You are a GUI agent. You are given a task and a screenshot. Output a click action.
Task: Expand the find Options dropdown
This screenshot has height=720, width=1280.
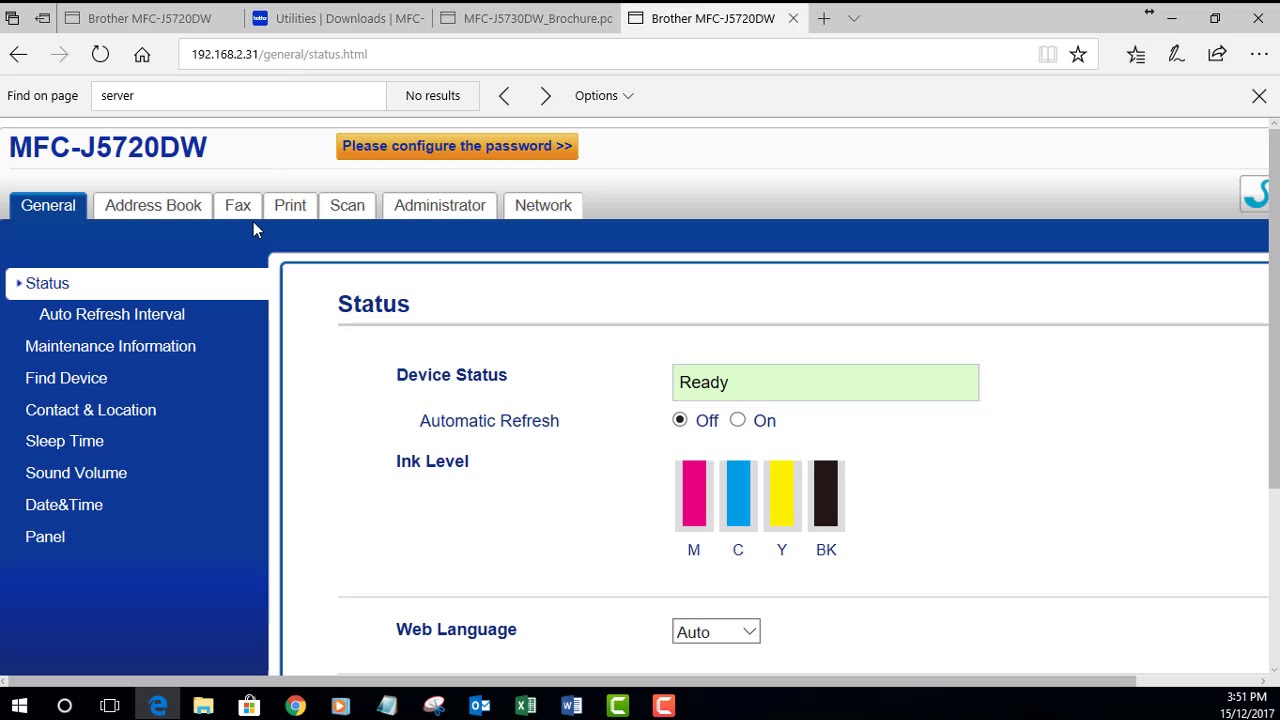[604, 96]
